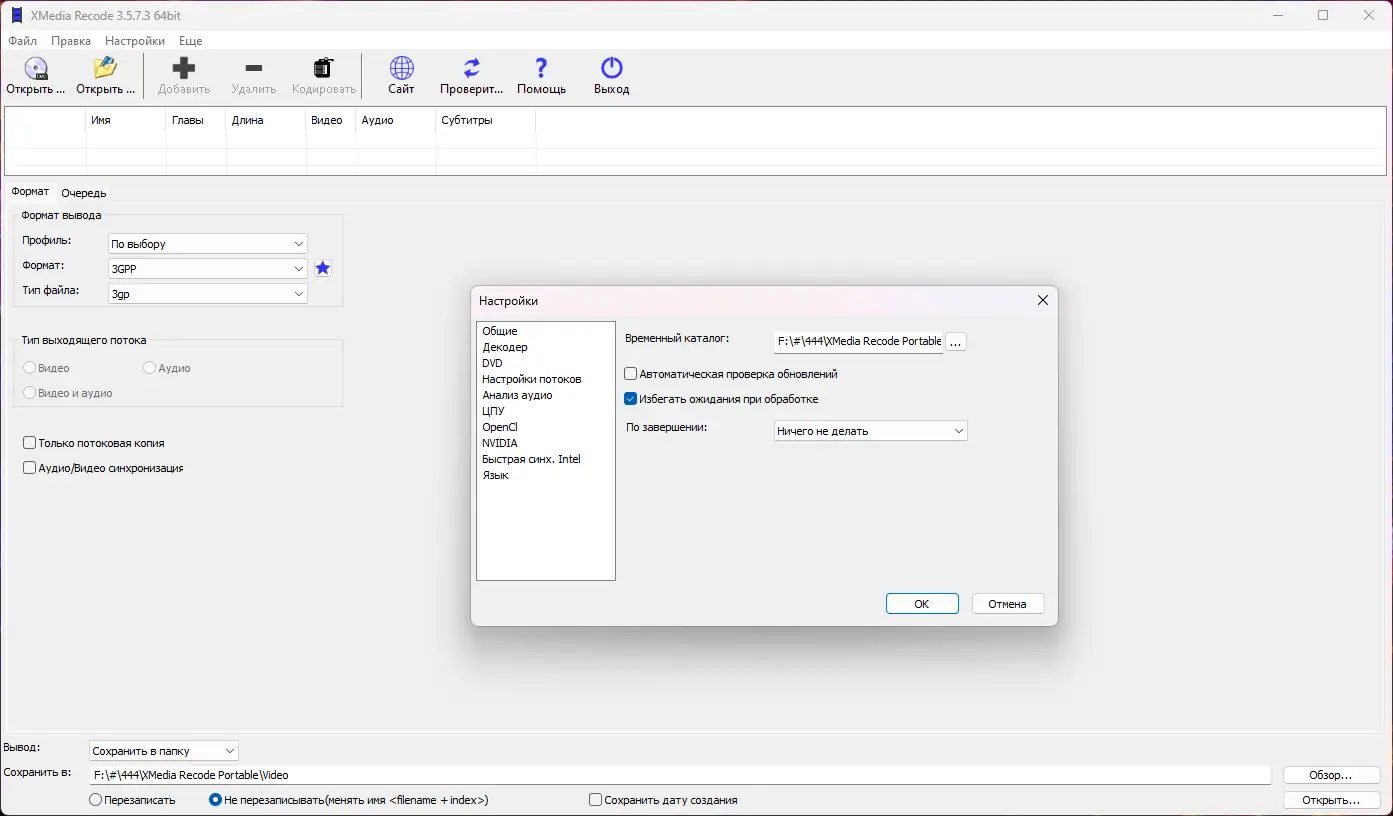The width and height of the screenshot is (1393, 816).
Task: Open Помощь question mark icon
Action: (541, 69)
